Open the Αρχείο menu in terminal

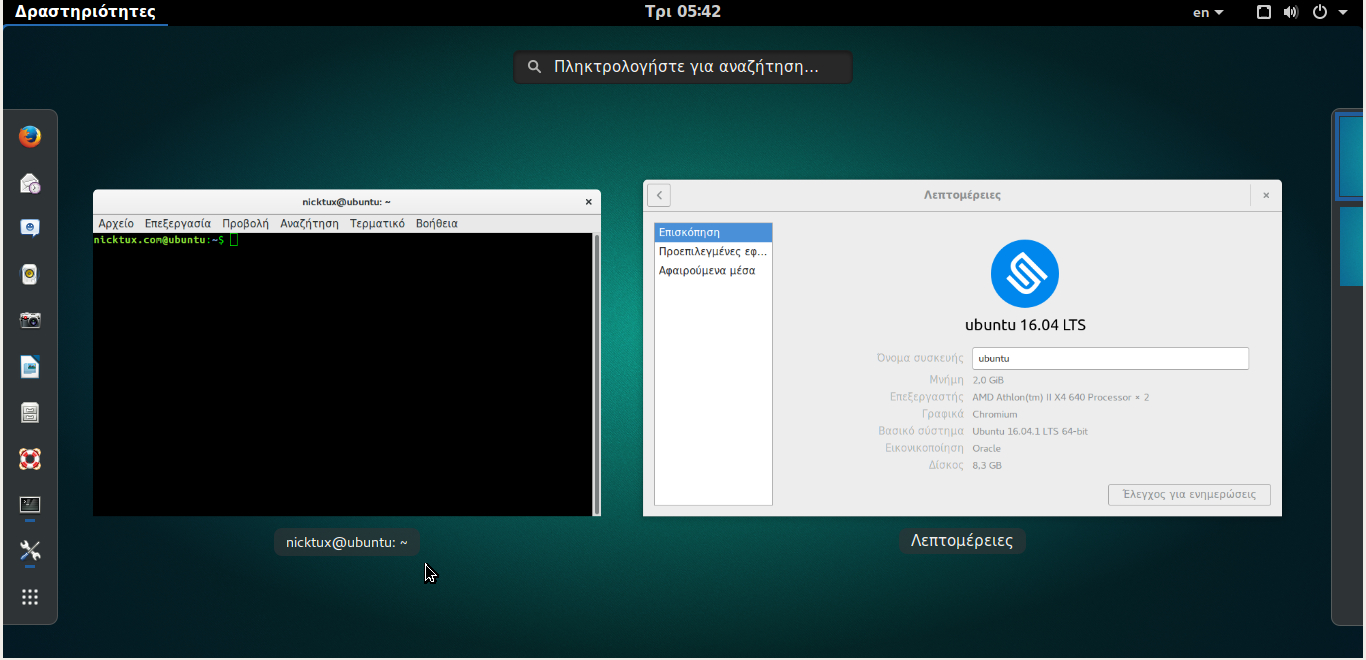116,224
